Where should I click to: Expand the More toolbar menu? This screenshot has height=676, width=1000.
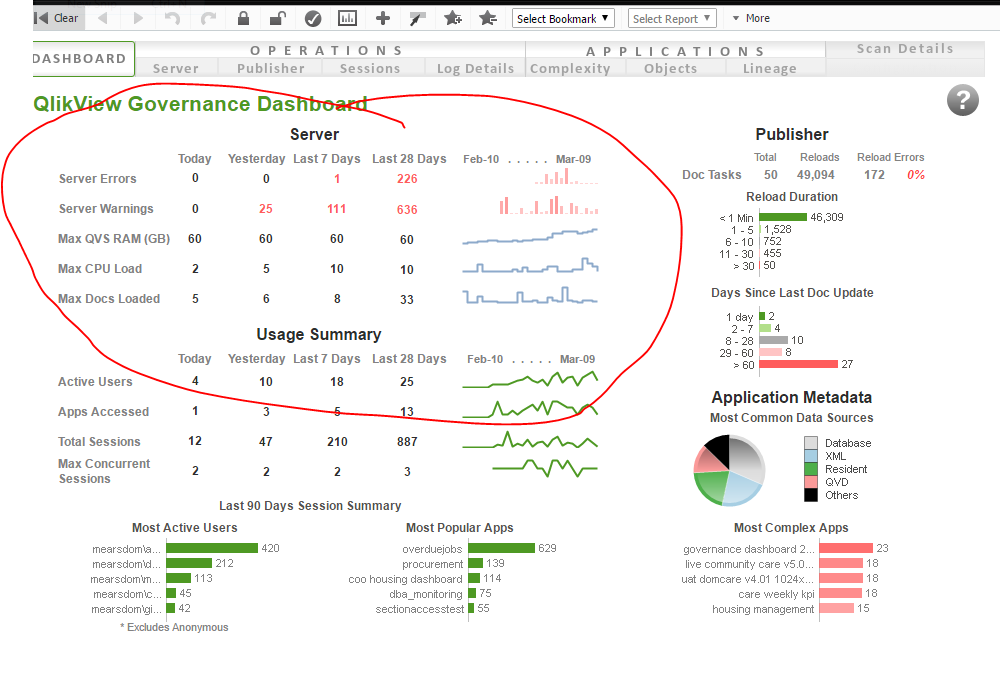point(751,18)
